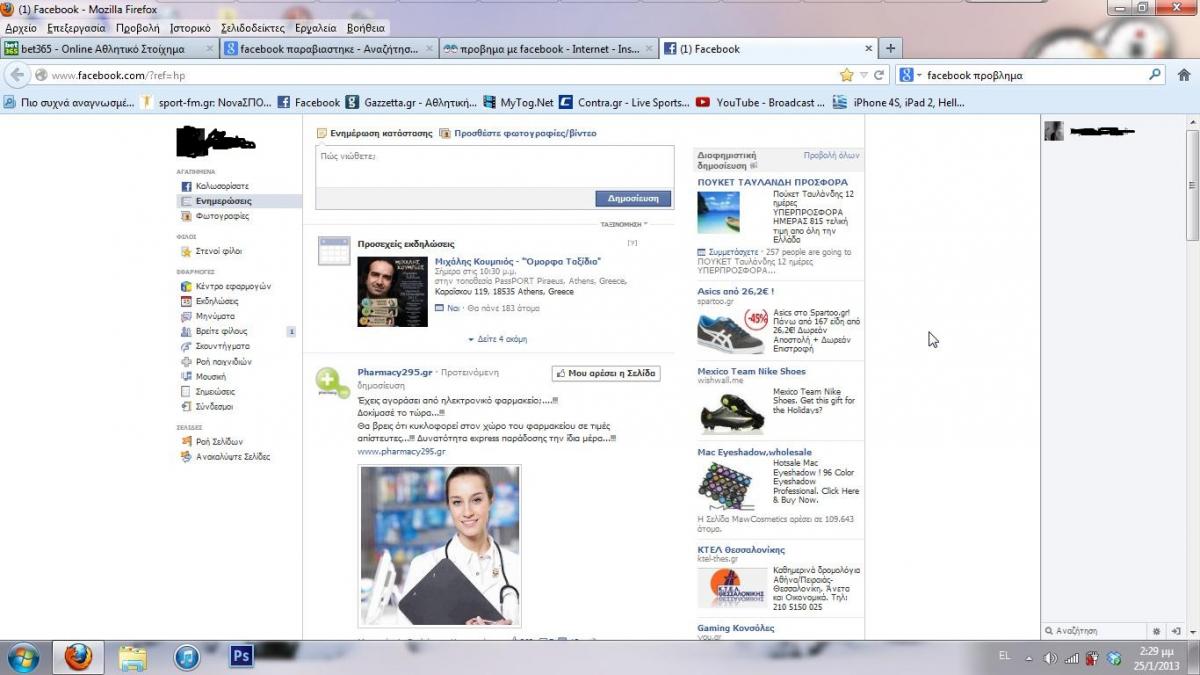This screenshot has height=675, width=1200.
Task: Click the chat Αναζήτηση search field
Action: point(1095,631)
